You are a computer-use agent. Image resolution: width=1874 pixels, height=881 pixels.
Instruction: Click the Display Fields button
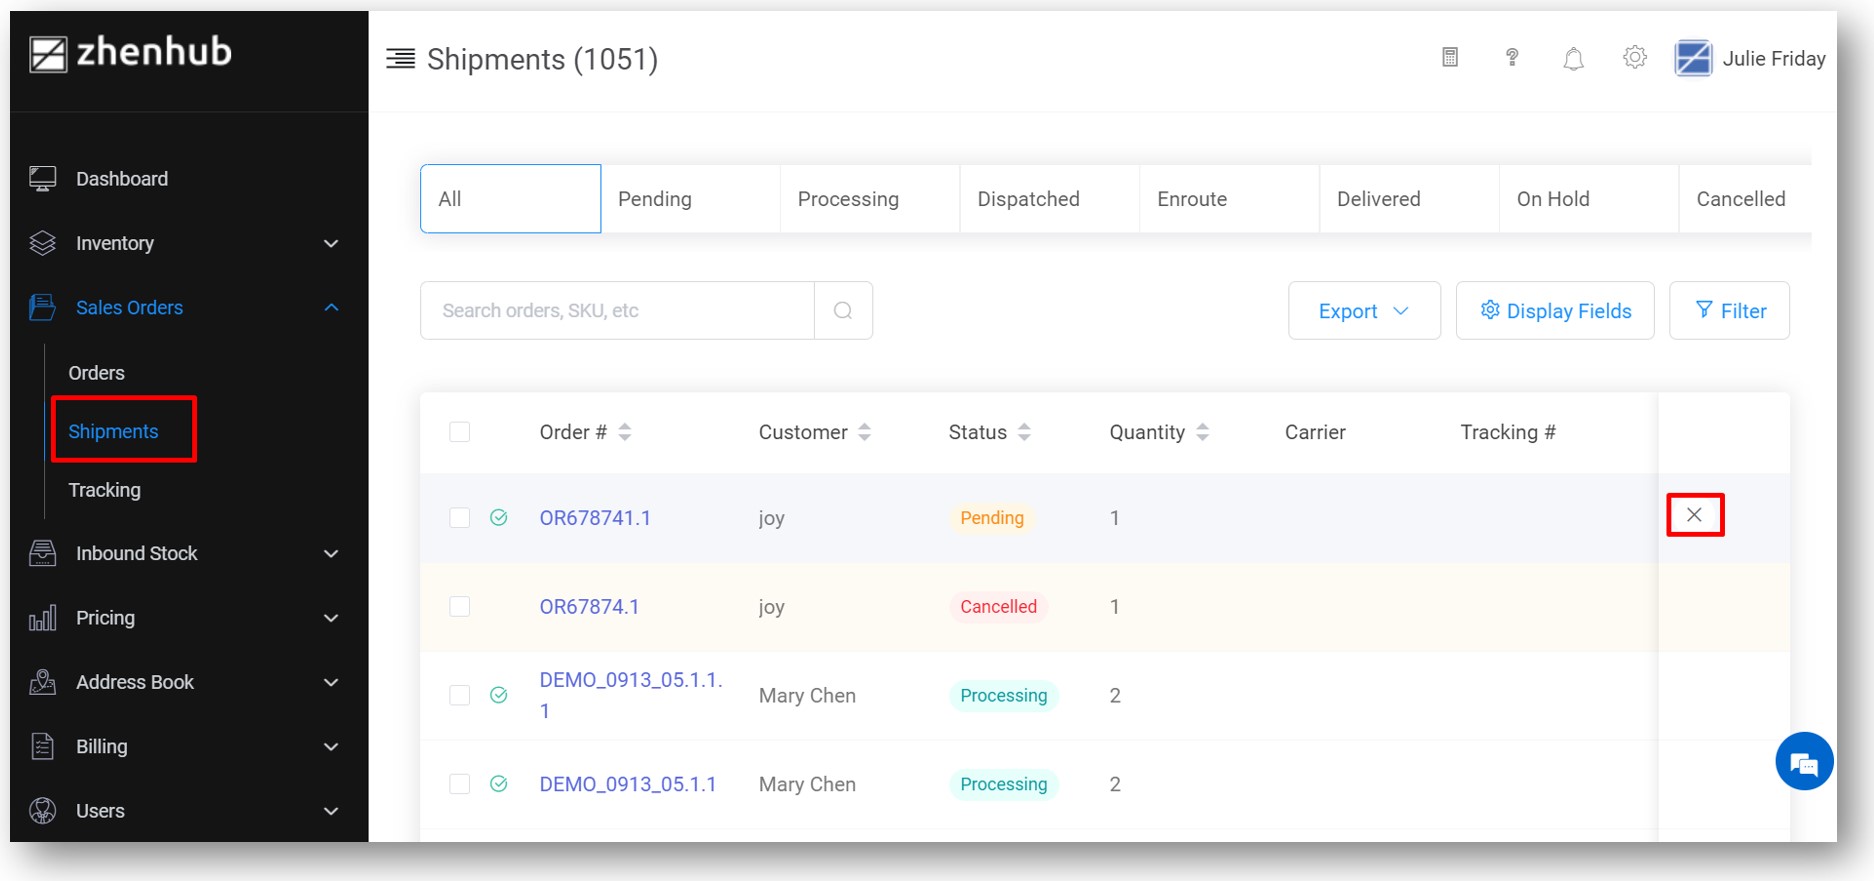click(x=1555, y=311)
